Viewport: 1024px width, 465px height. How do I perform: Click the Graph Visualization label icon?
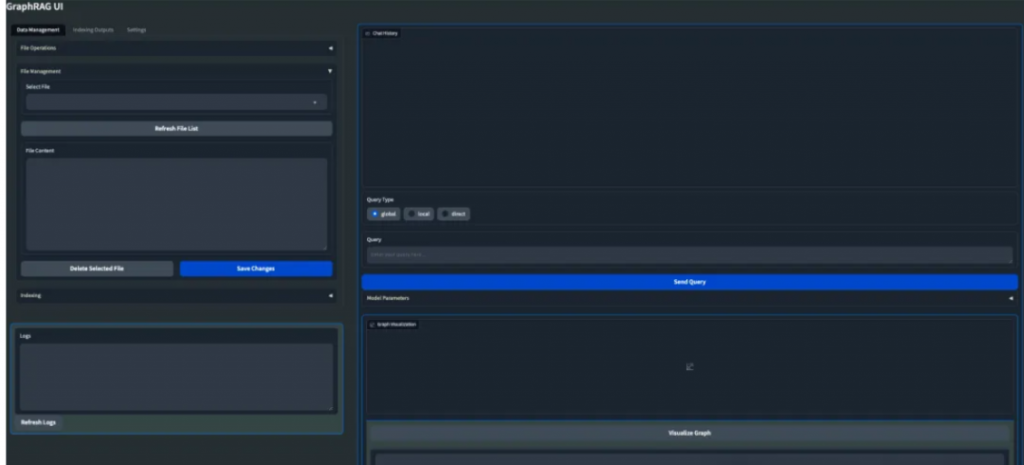372,325
